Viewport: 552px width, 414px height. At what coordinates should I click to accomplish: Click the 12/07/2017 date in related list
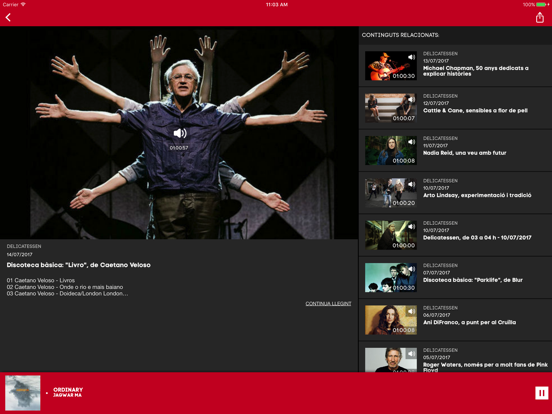436,103
